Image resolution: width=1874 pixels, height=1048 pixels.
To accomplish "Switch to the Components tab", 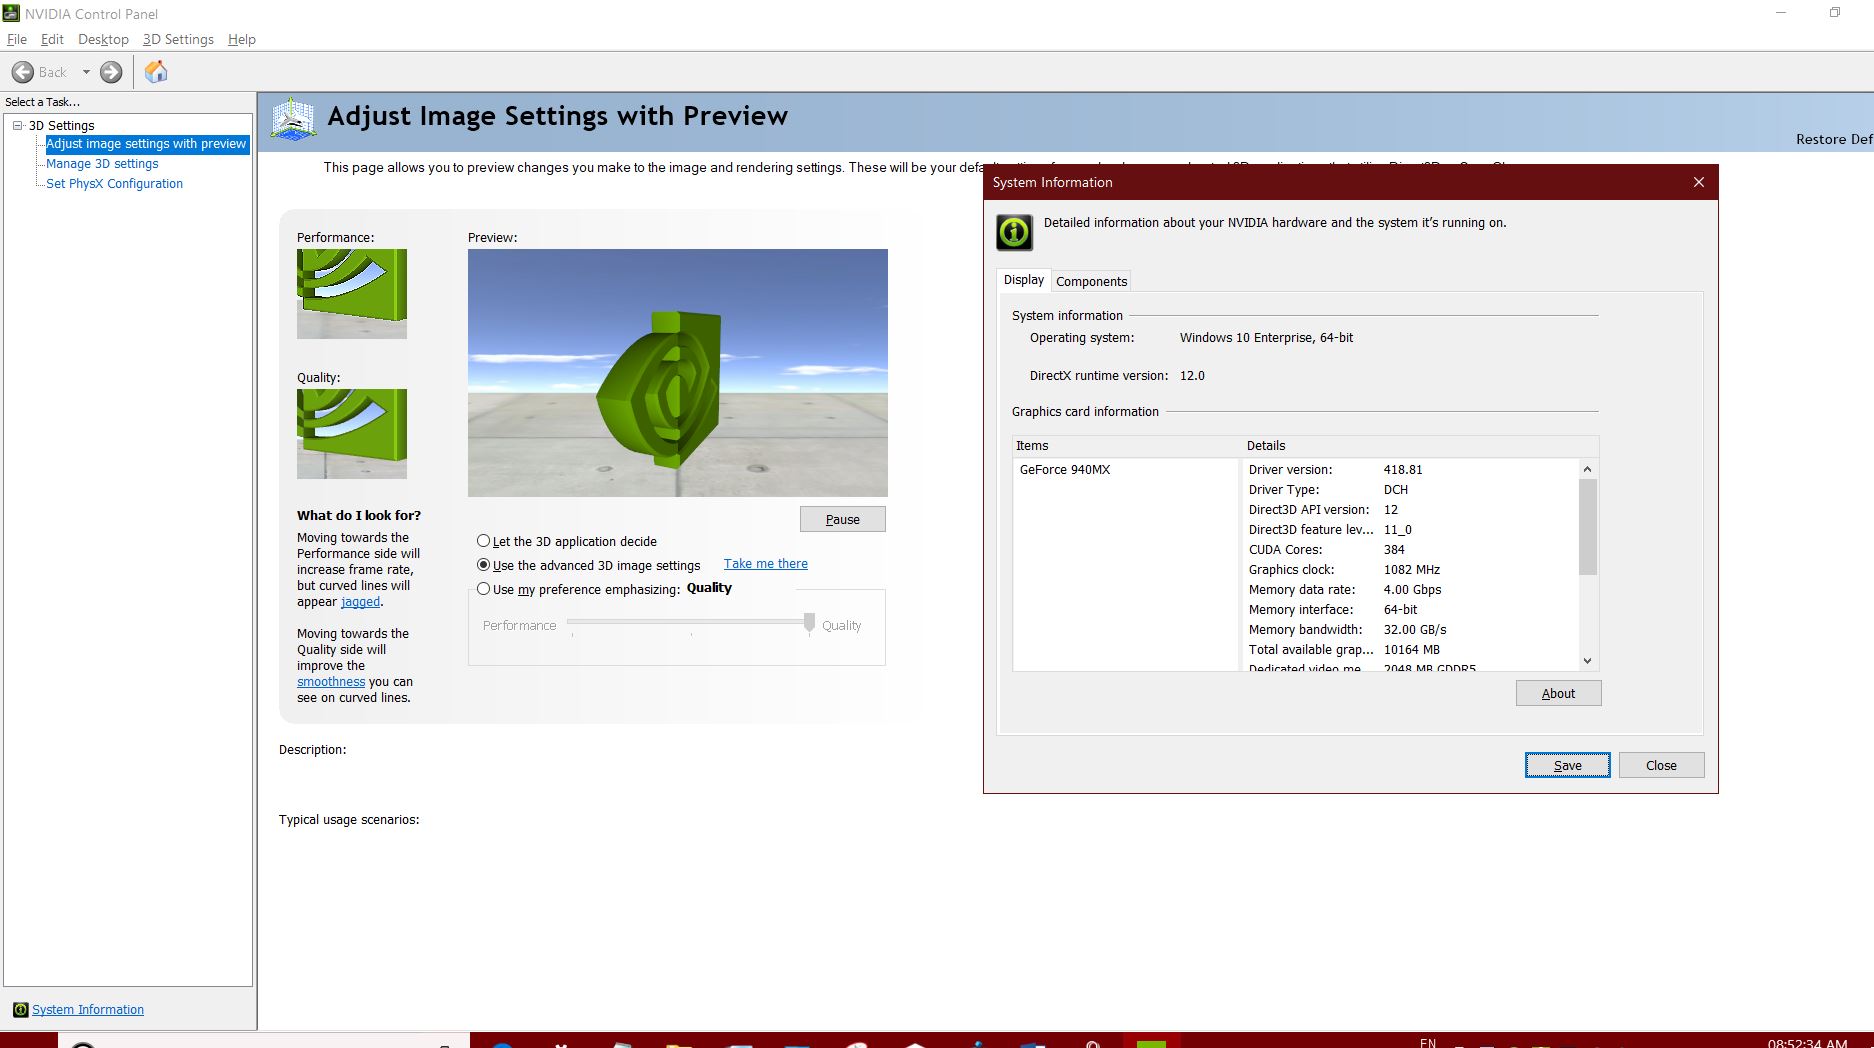I will 1091,281.
